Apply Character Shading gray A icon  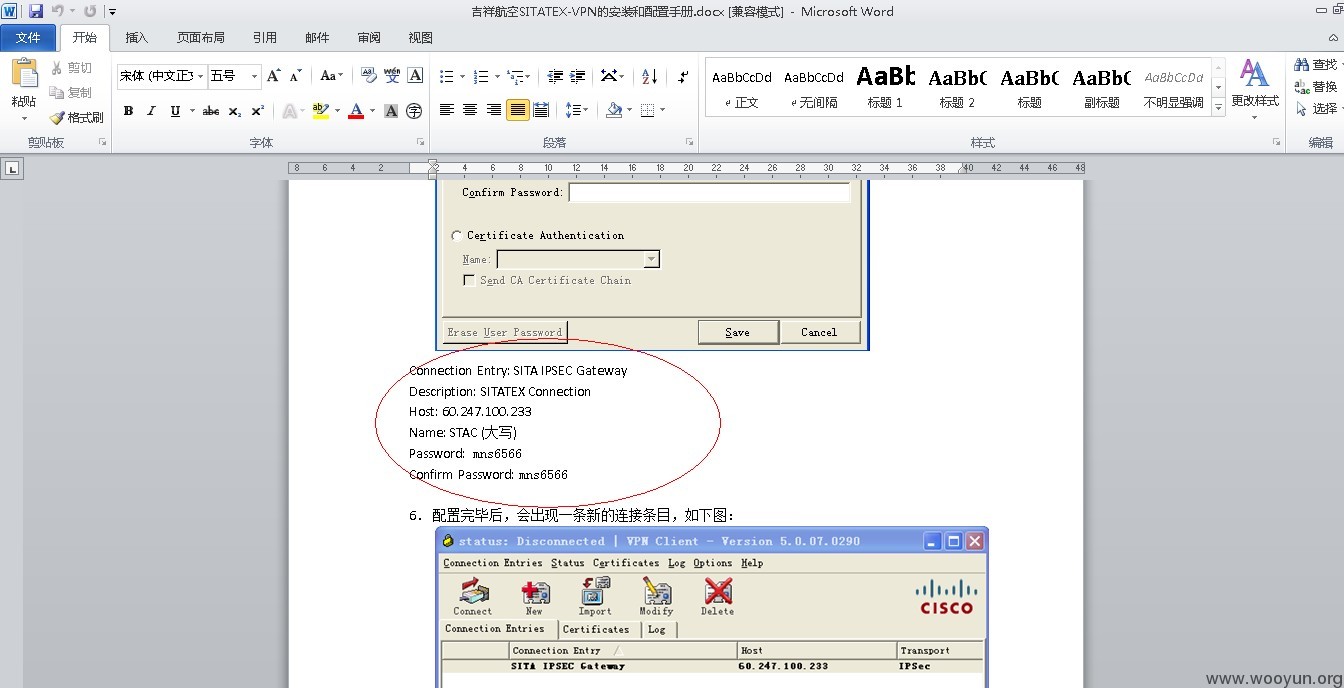(x=391, y=111)
